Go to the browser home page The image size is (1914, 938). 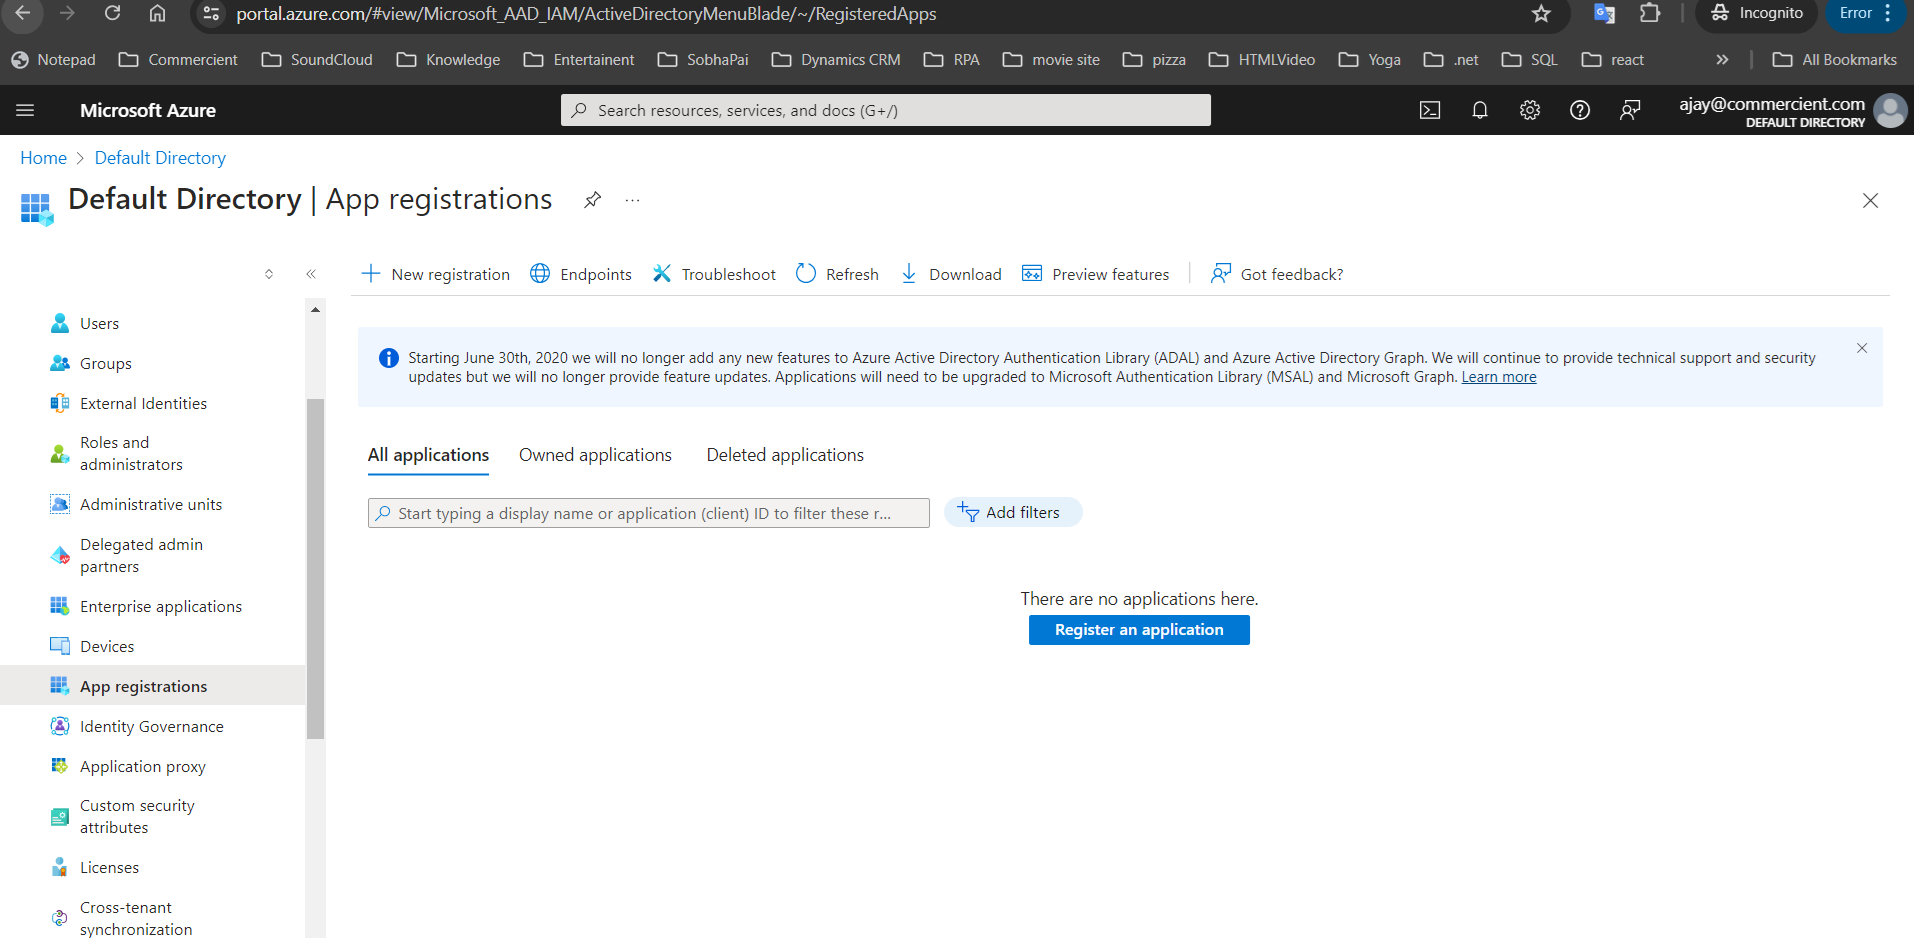[157, 13]
